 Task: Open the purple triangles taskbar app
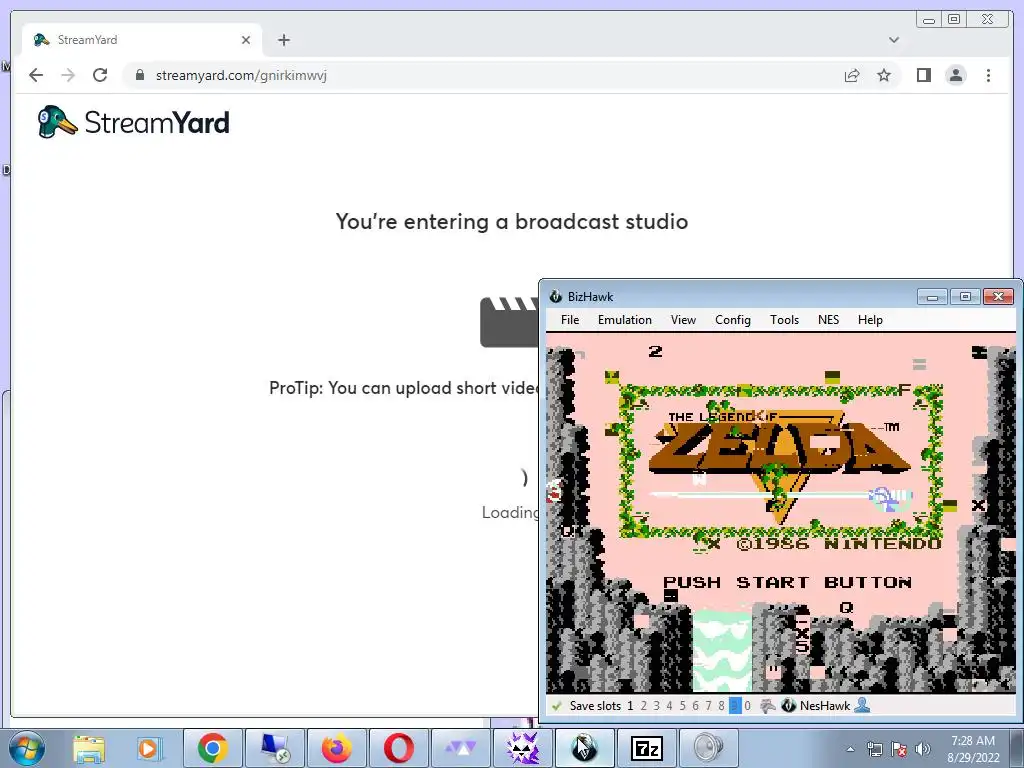coord(460,748)
